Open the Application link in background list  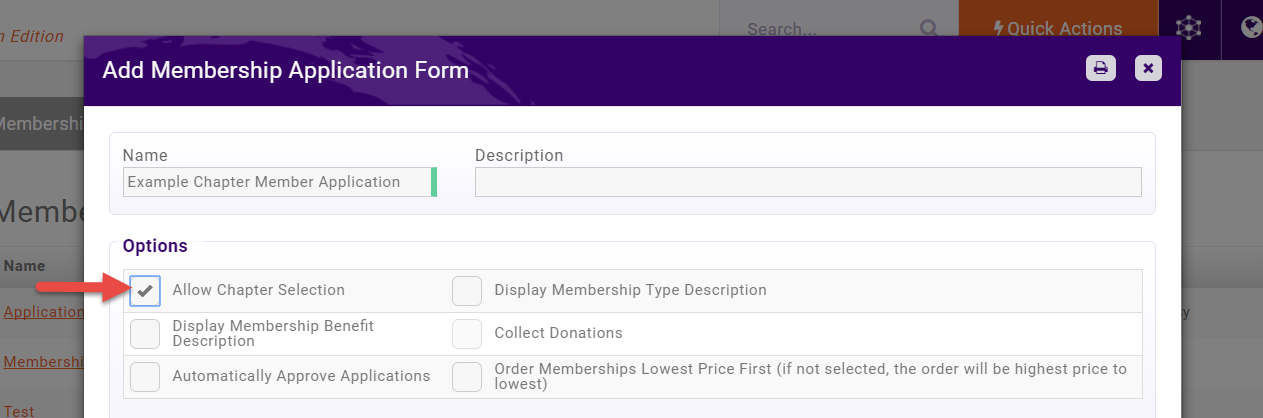tap(43, 311)
